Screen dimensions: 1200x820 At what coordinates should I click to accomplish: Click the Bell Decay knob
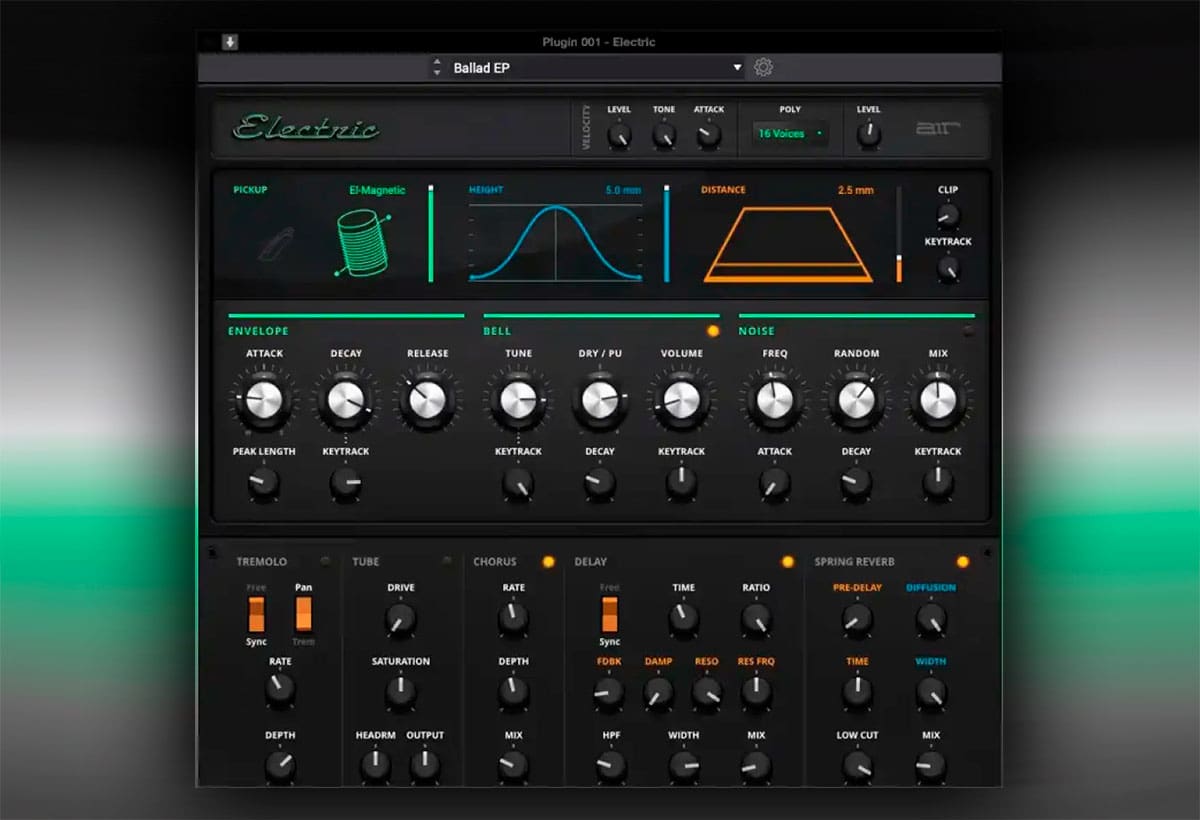pos(600,484)
